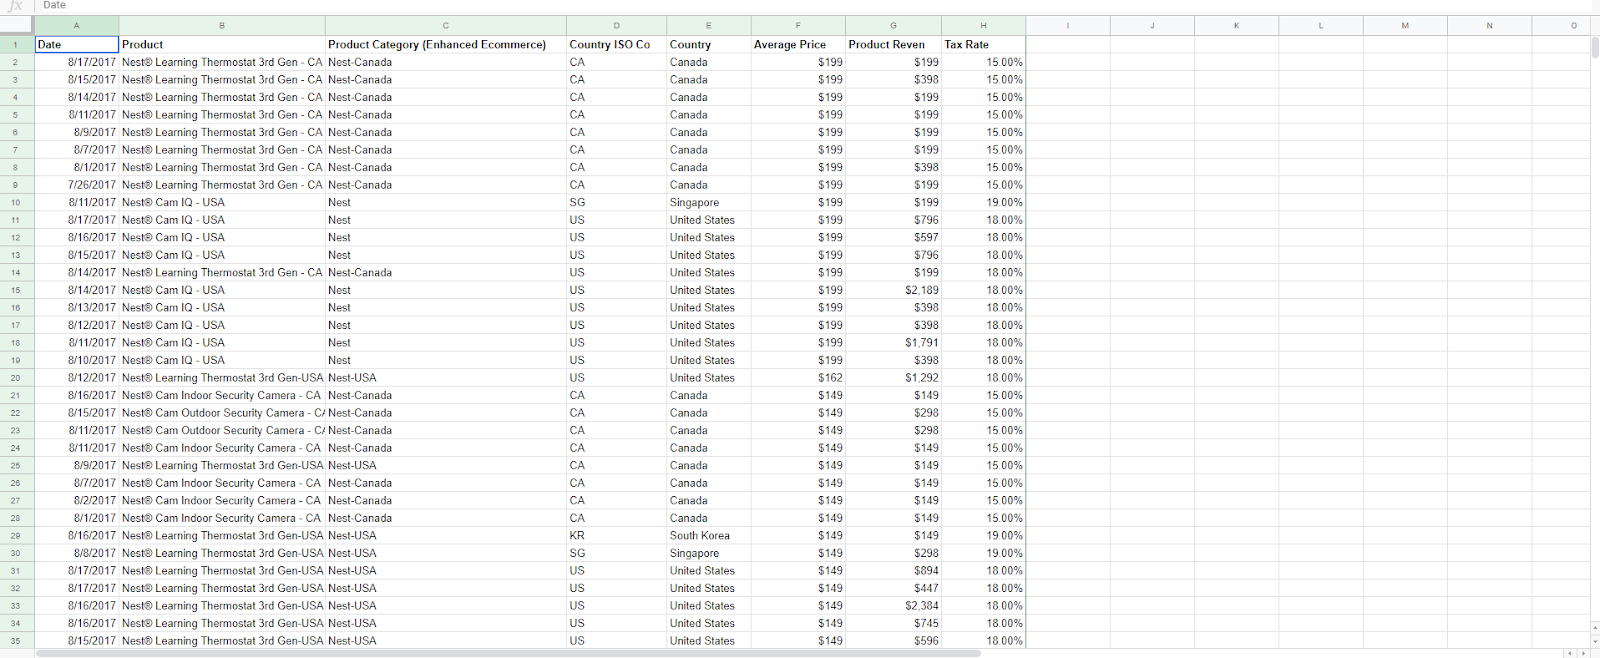Select row 20 via its row number

16,378
